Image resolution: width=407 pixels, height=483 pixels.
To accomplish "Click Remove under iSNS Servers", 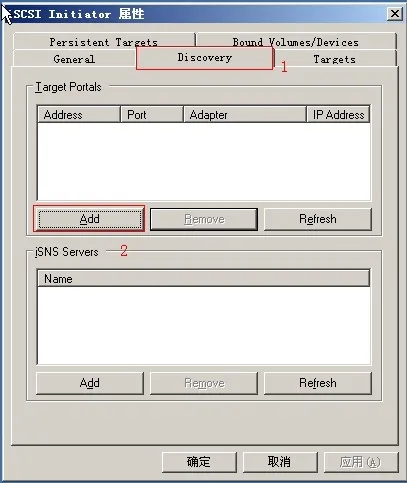I will tap(204, 383).
